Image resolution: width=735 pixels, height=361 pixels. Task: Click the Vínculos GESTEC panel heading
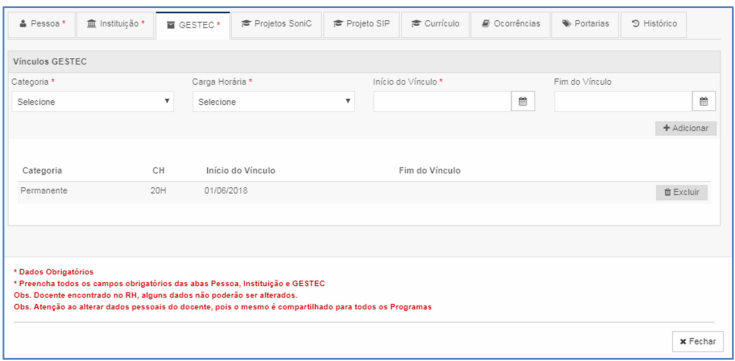(x=50, y=62)
